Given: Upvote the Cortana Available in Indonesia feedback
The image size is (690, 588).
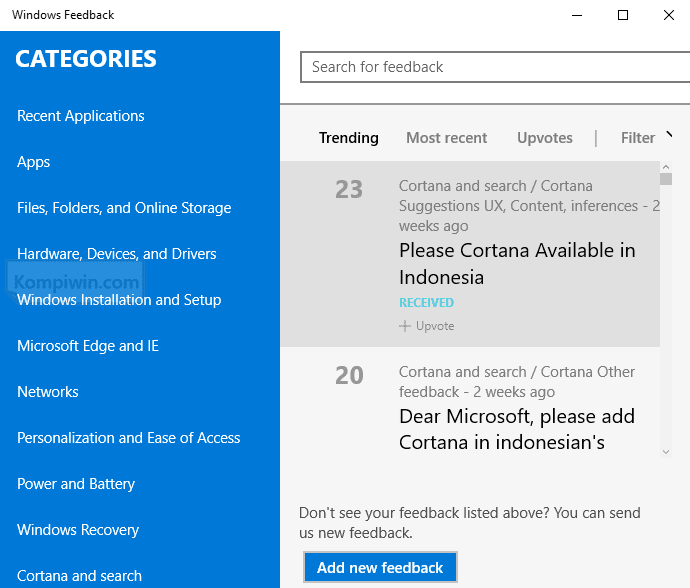Looking at the screenshot, I should click(426, 326).
